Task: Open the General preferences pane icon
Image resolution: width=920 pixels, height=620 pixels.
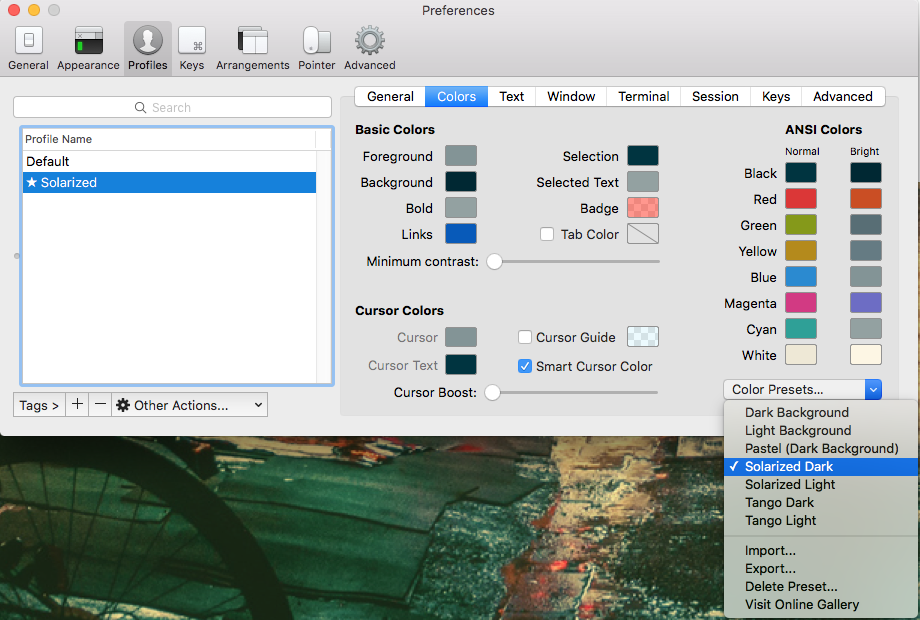Action: [x=28, y=41]
